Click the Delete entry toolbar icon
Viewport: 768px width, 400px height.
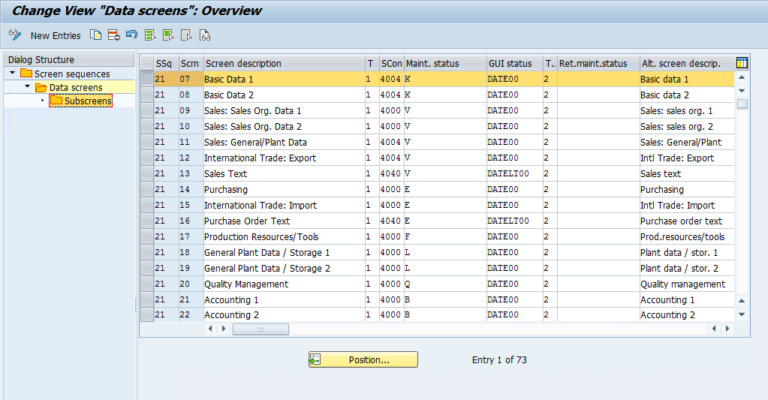click(114, 35)
